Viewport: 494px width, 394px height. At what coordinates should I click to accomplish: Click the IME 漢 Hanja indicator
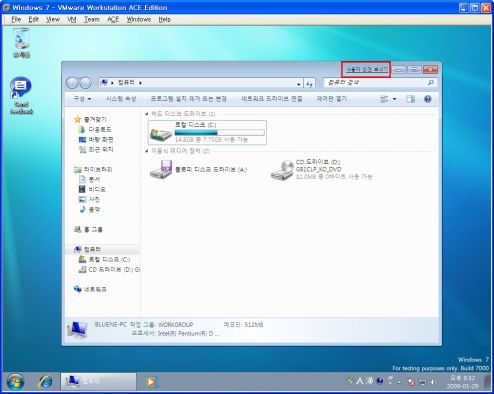click(369, 381)
